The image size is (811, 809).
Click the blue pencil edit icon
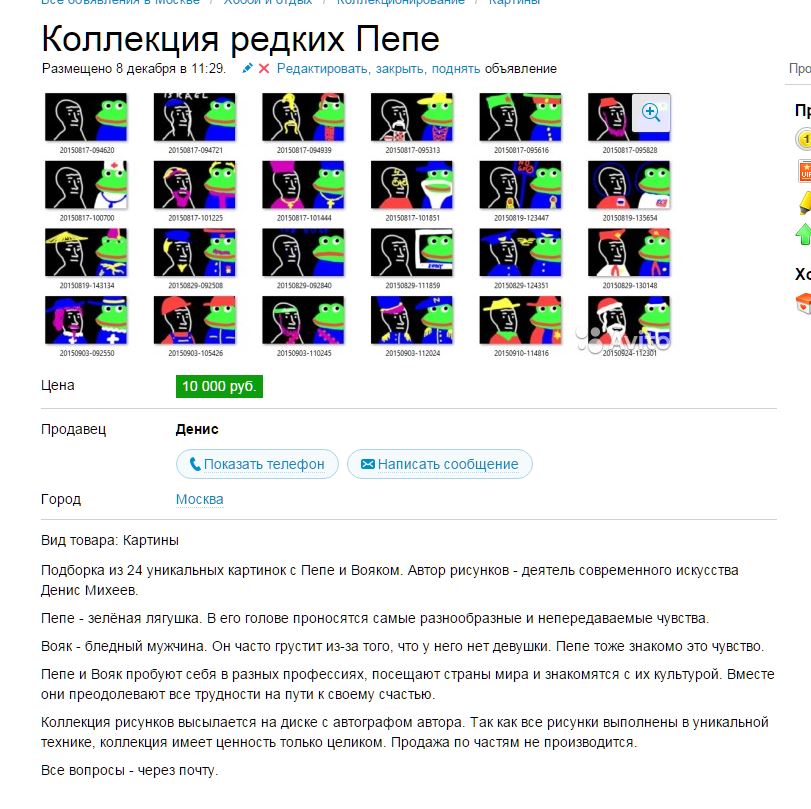point(248,68)
